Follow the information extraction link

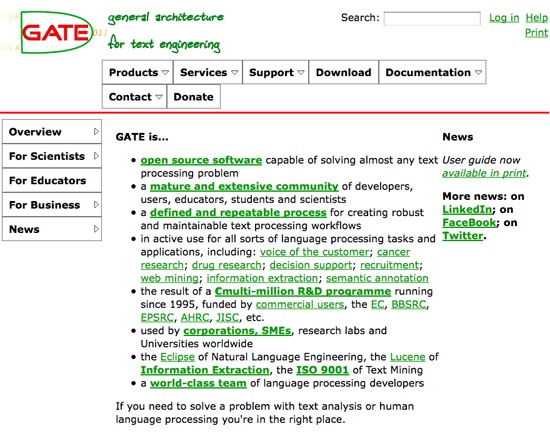click(x=262, y=278)
